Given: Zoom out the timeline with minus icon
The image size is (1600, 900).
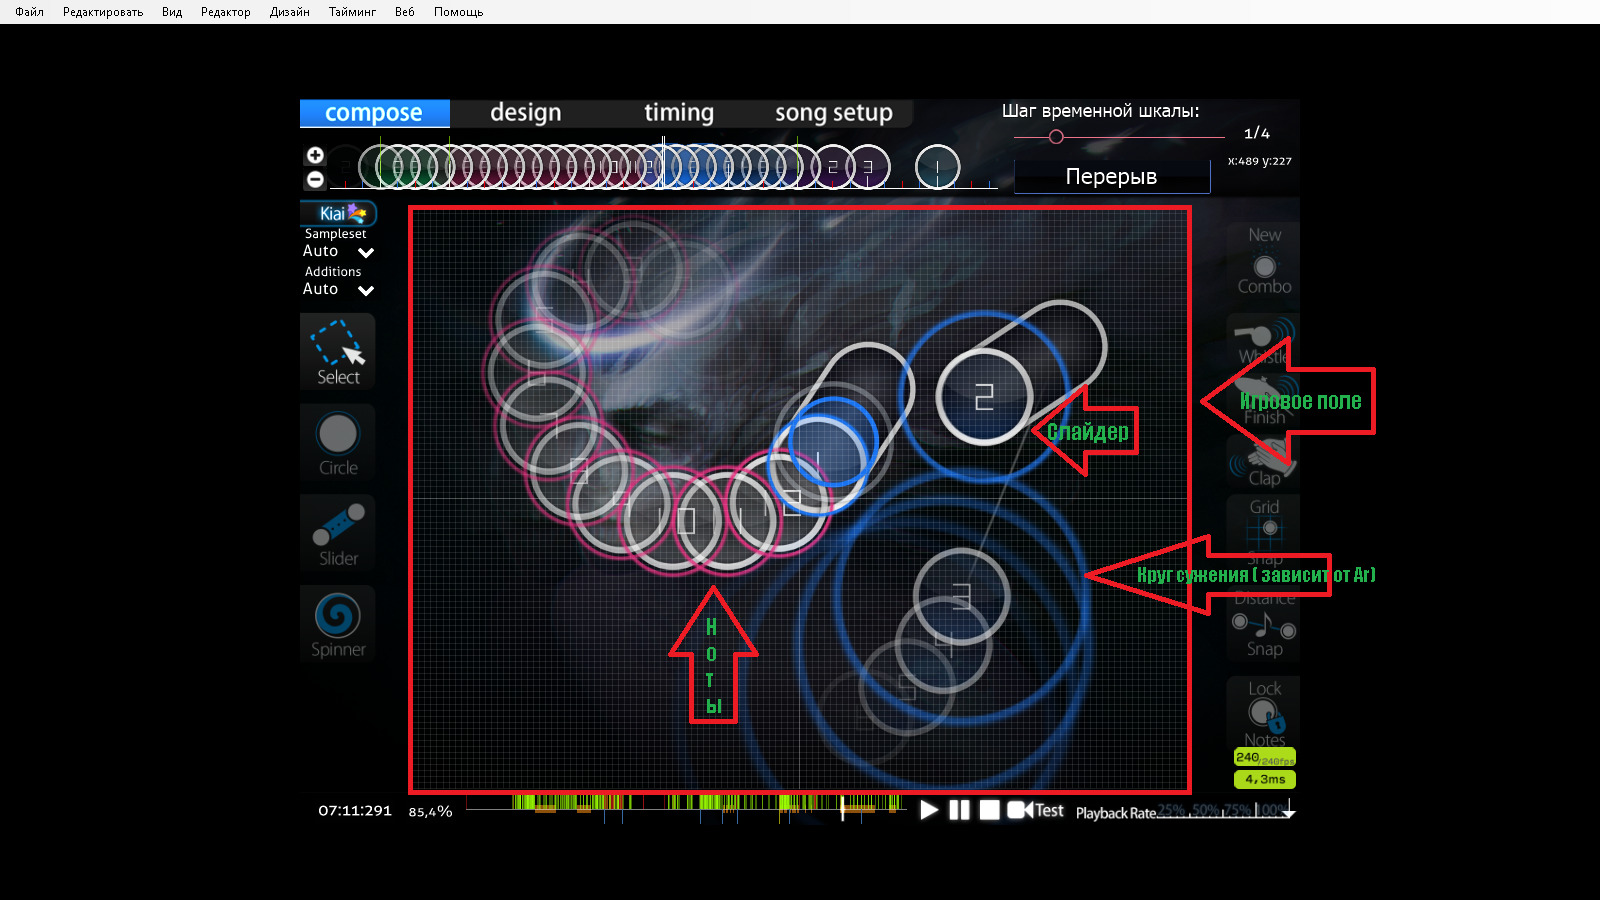Looking at the screenshot, I should (x=315, y=180).
